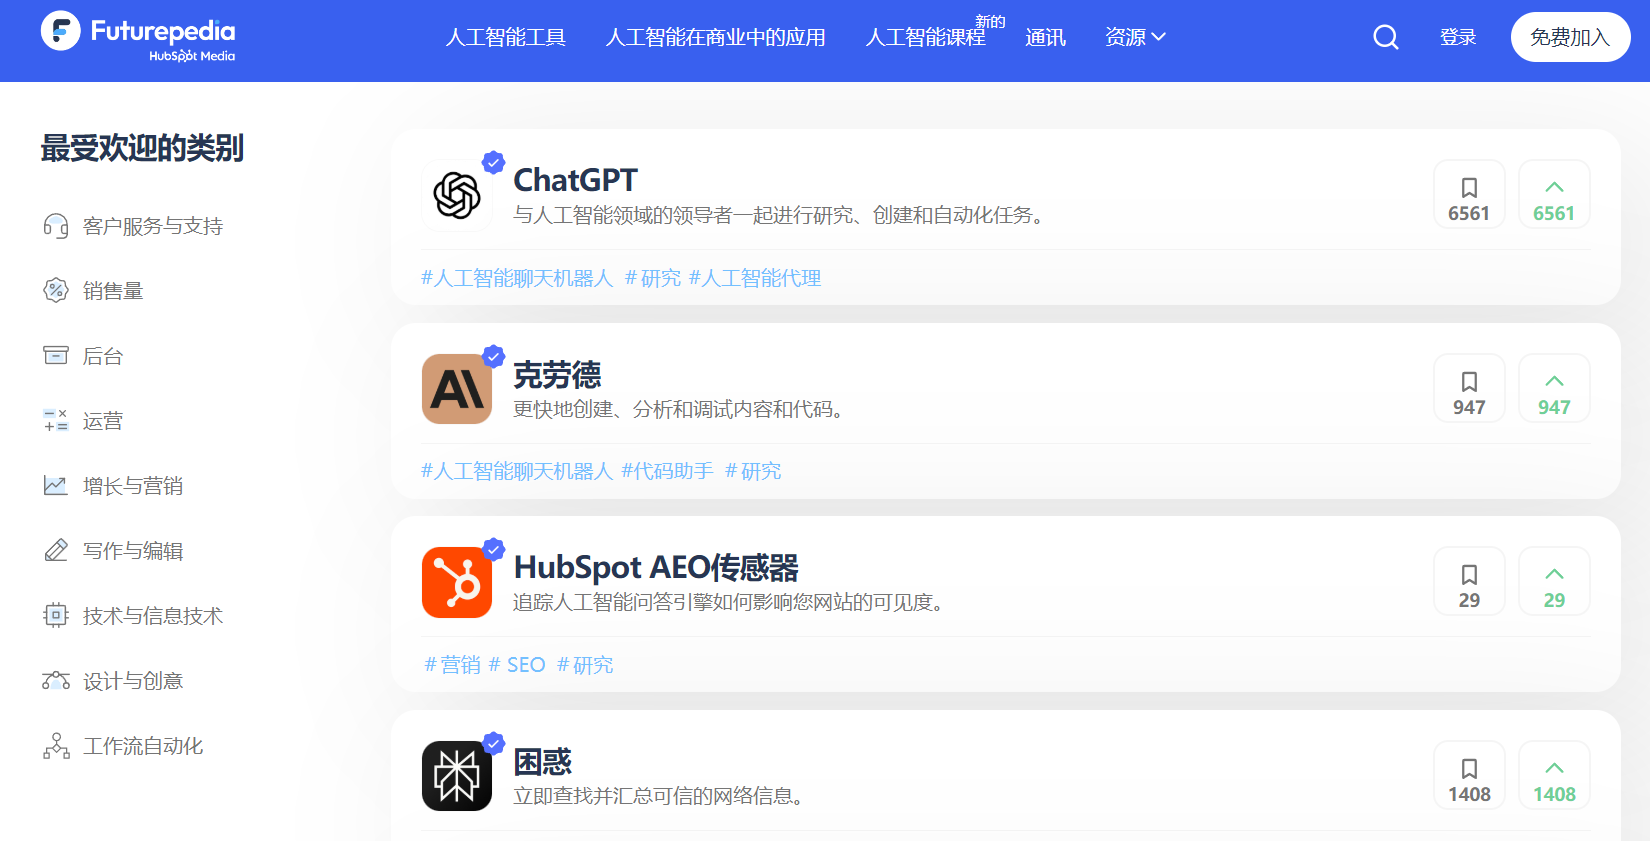The width and height of the screenshot is (1650, 841).
Task: Click ChatGPT's #研究 tag
Action: pos(653,278)
